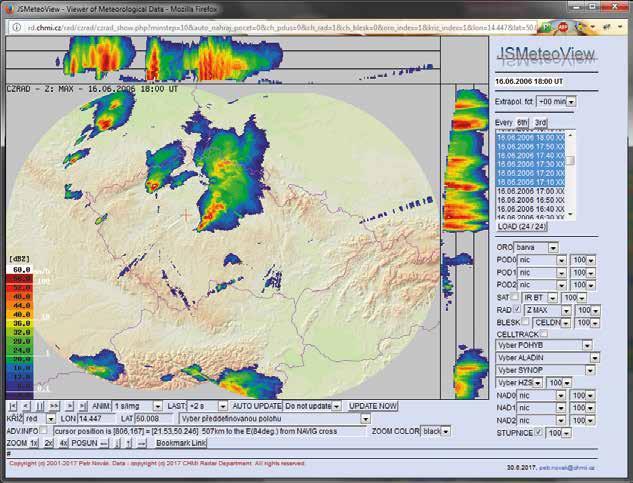Viewport: 633px width, 483px height.
Task: Step back one frame in animation
Action: (x=26, y=406)
